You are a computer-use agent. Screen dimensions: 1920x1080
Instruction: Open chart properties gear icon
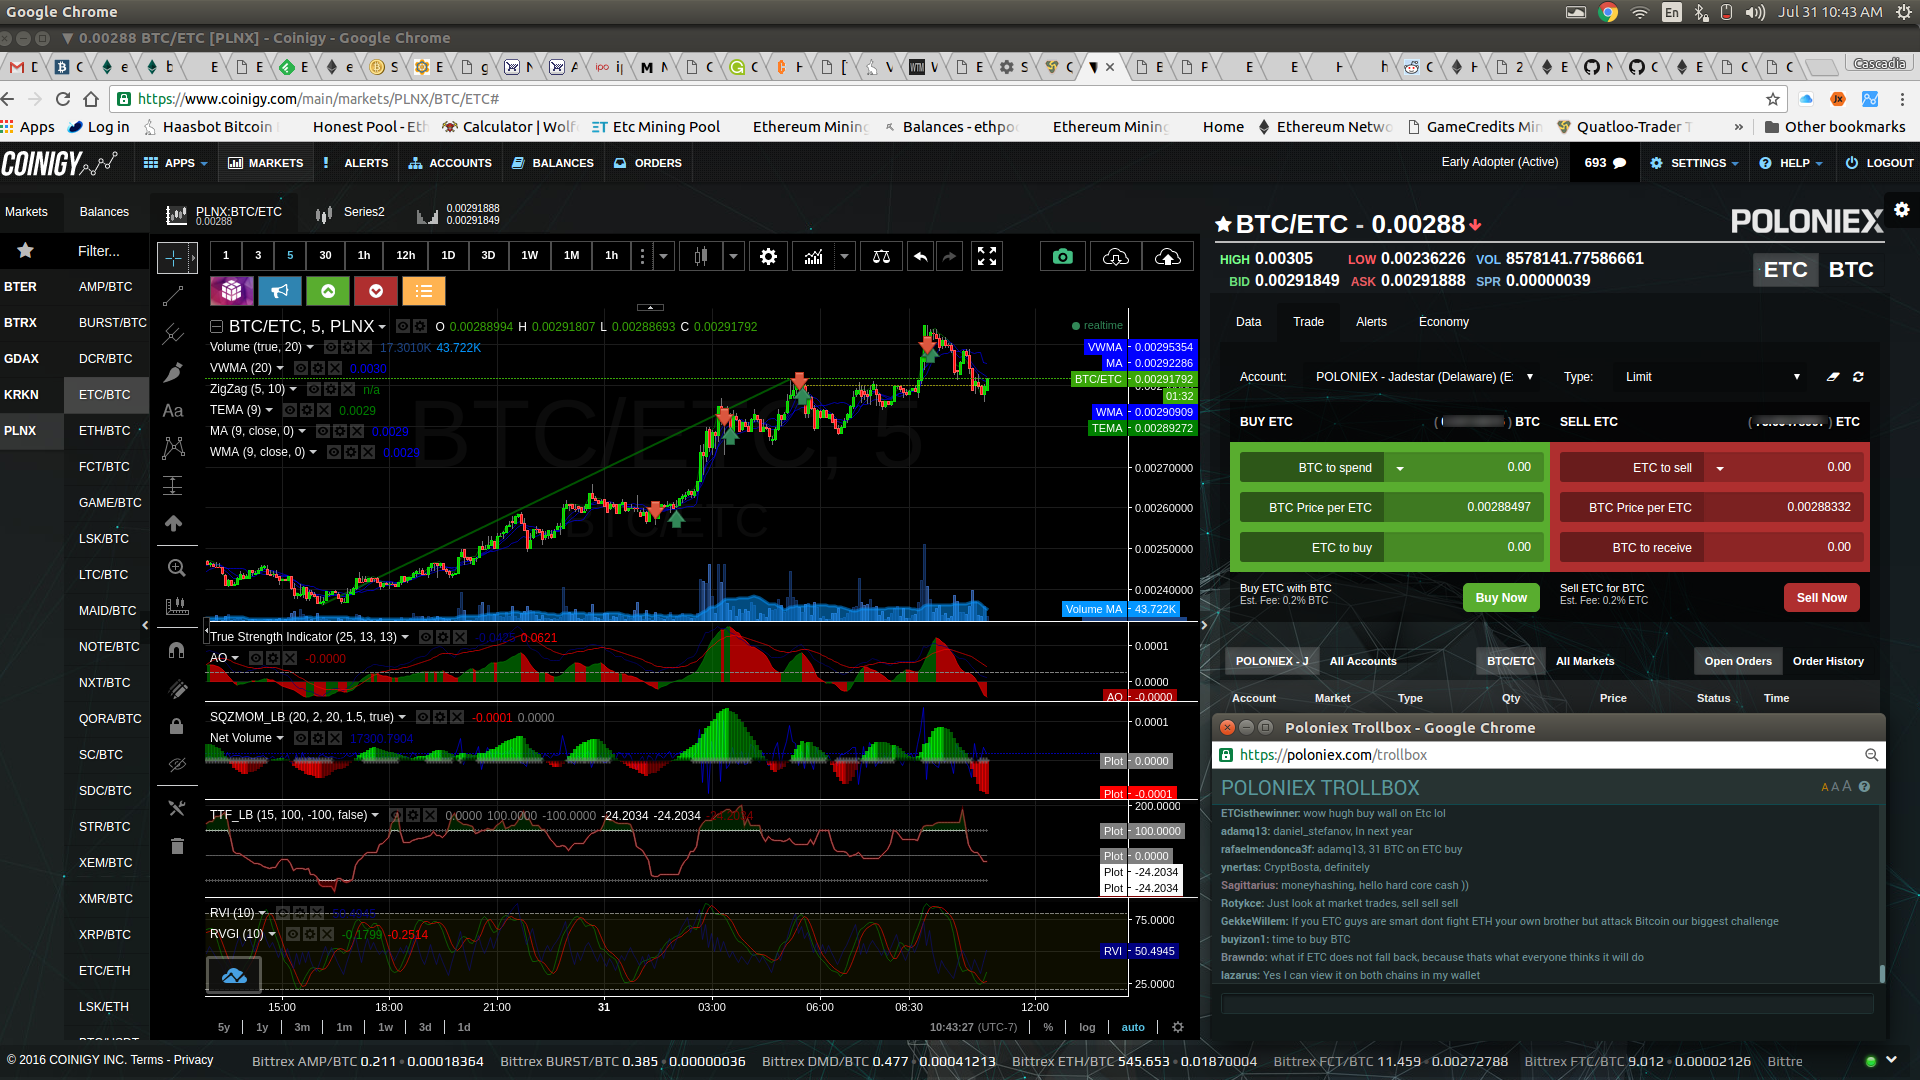click(x=768, y=257)
